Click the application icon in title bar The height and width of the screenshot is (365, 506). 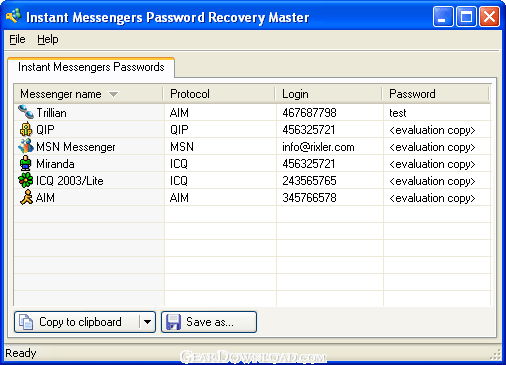(x=13, y=16)
